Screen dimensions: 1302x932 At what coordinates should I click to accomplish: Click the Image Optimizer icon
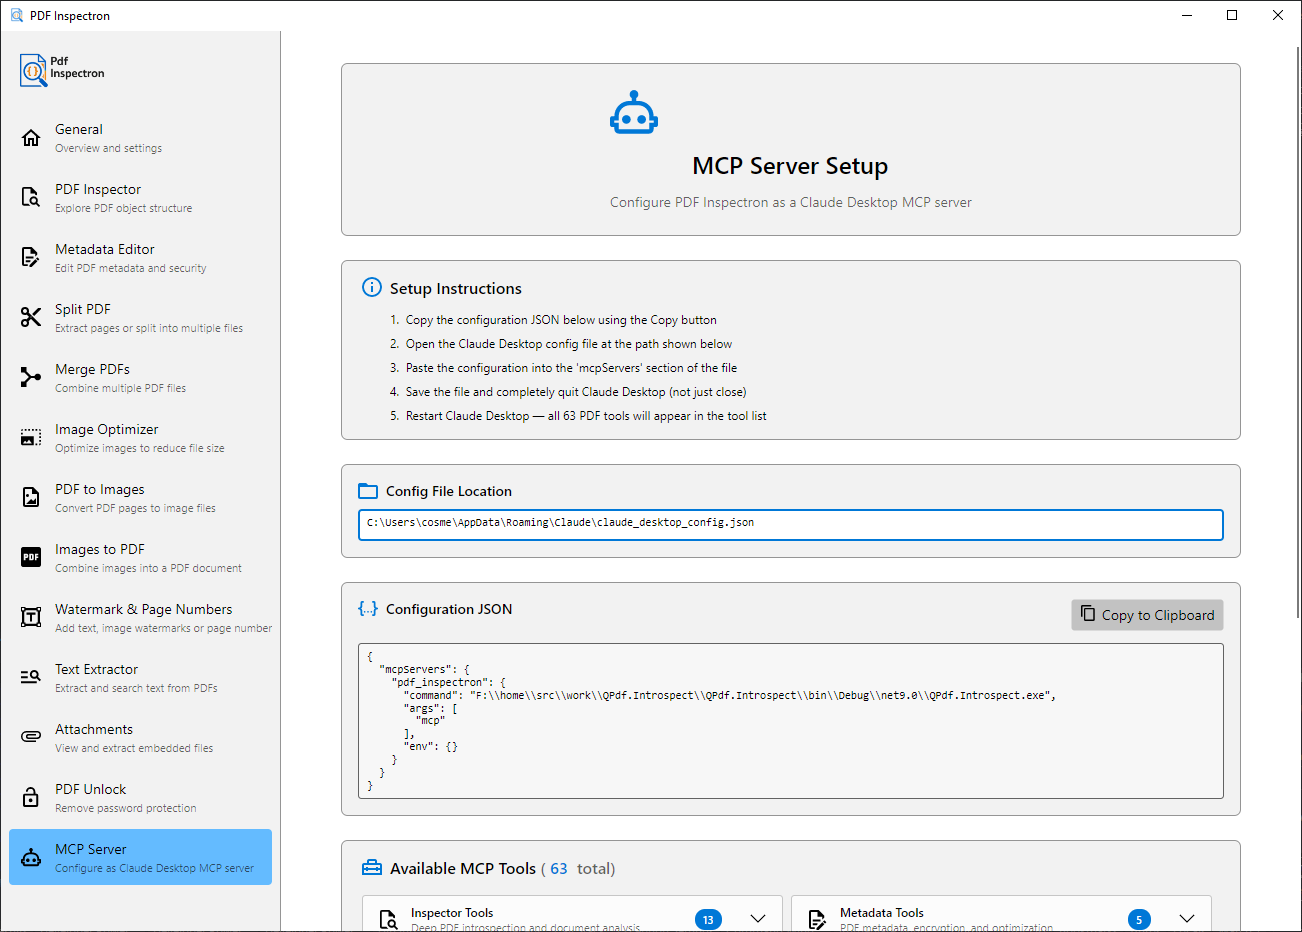click(31, 438)
